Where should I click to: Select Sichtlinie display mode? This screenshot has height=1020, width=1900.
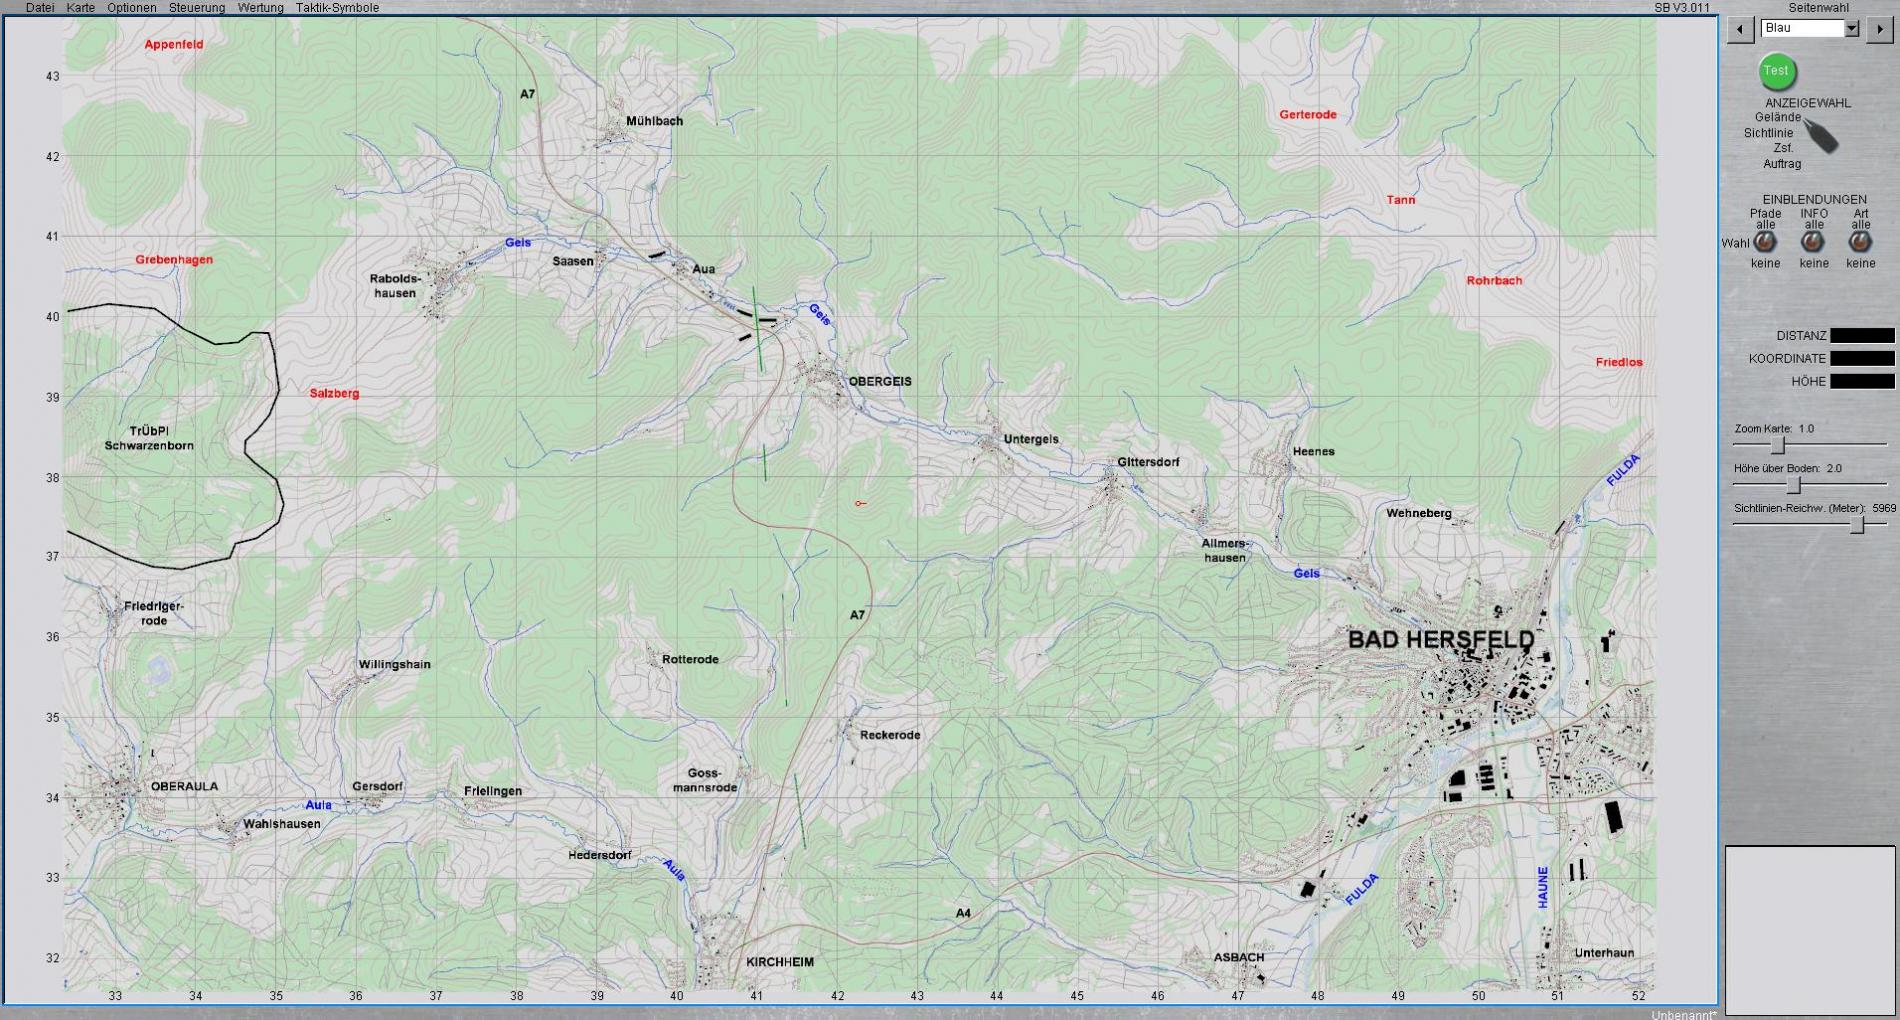point(1768,133)
